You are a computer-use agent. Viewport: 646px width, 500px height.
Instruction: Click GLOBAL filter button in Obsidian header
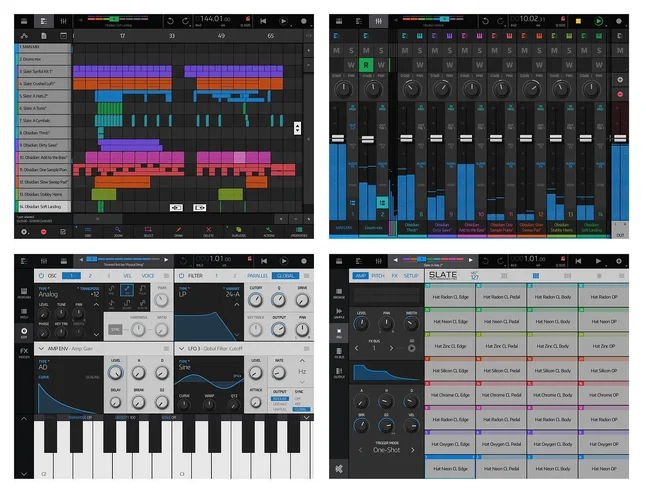(286, 276)
